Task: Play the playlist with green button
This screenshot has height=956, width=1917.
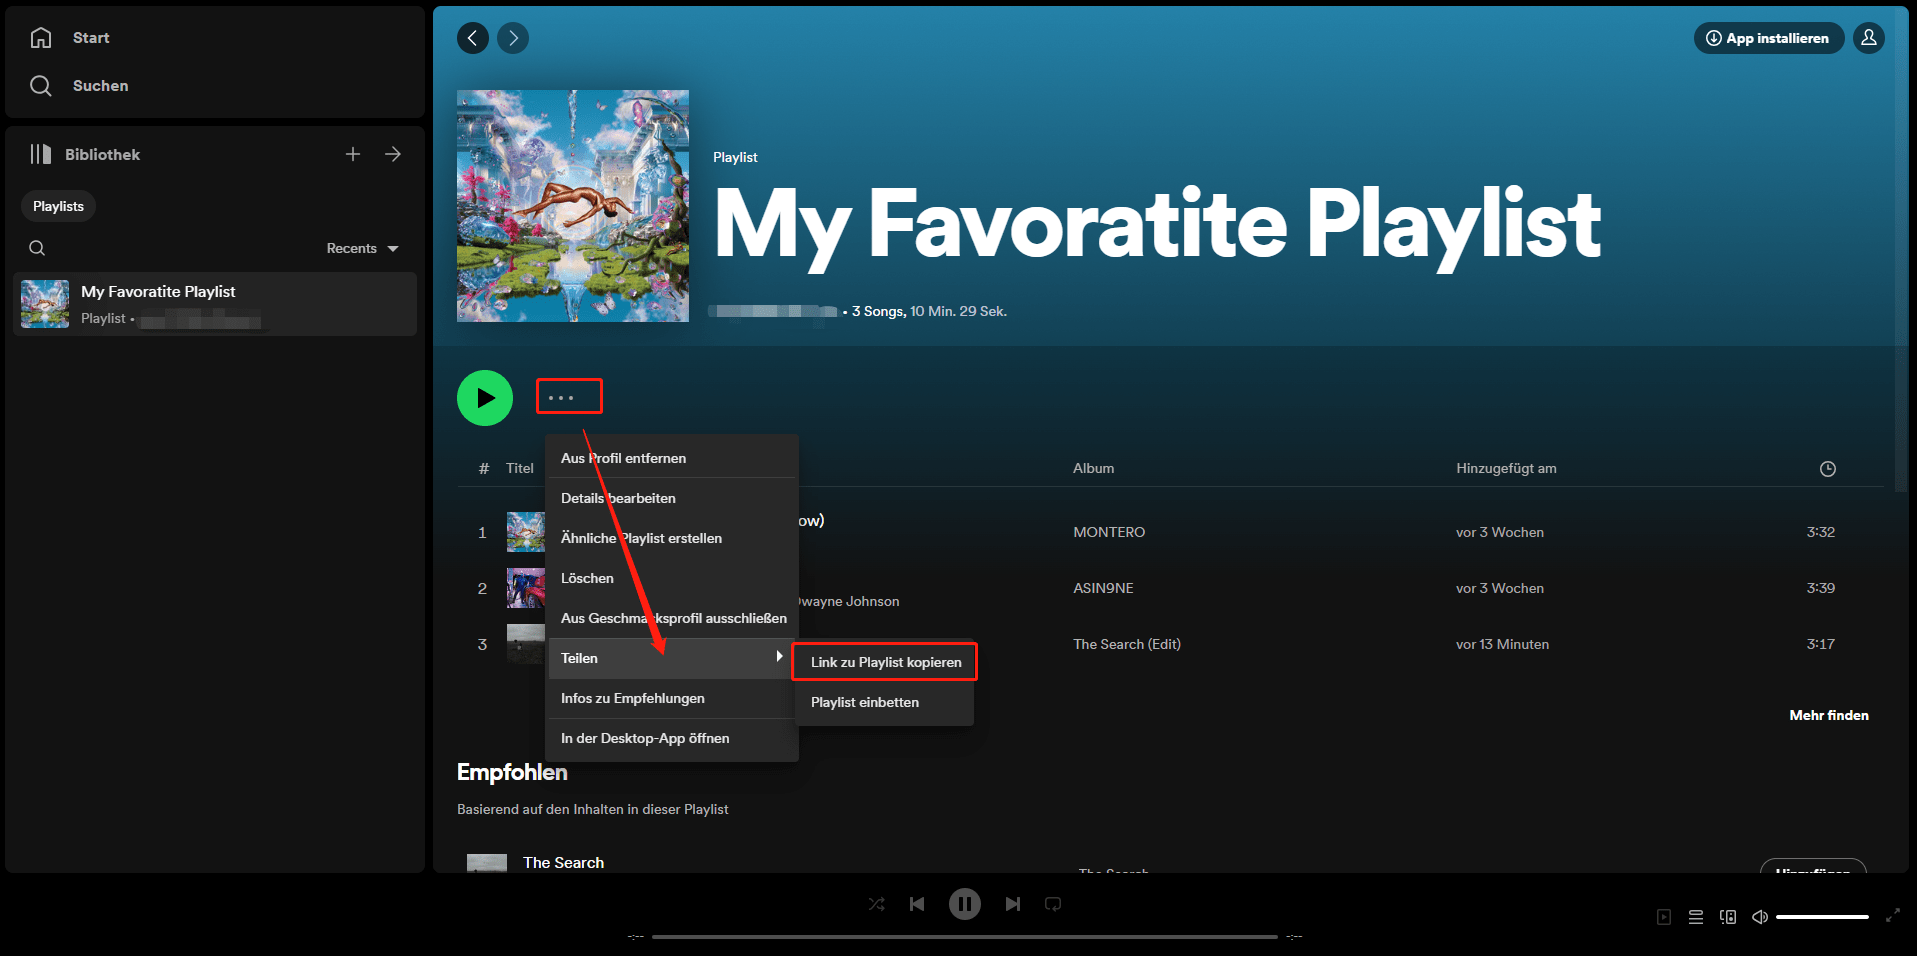Action: click(485, 398)
